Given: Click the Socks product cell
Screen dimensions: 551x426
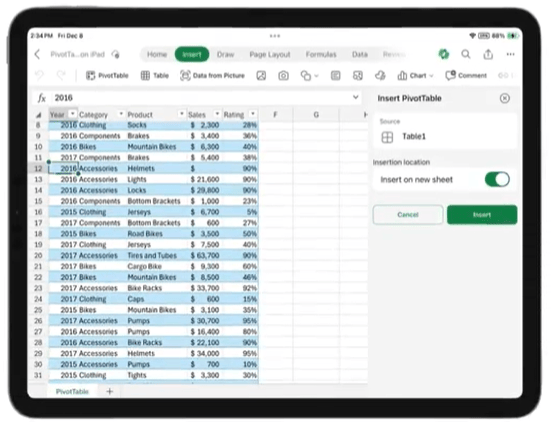Looking at the screenshot, I should point(157,125).
